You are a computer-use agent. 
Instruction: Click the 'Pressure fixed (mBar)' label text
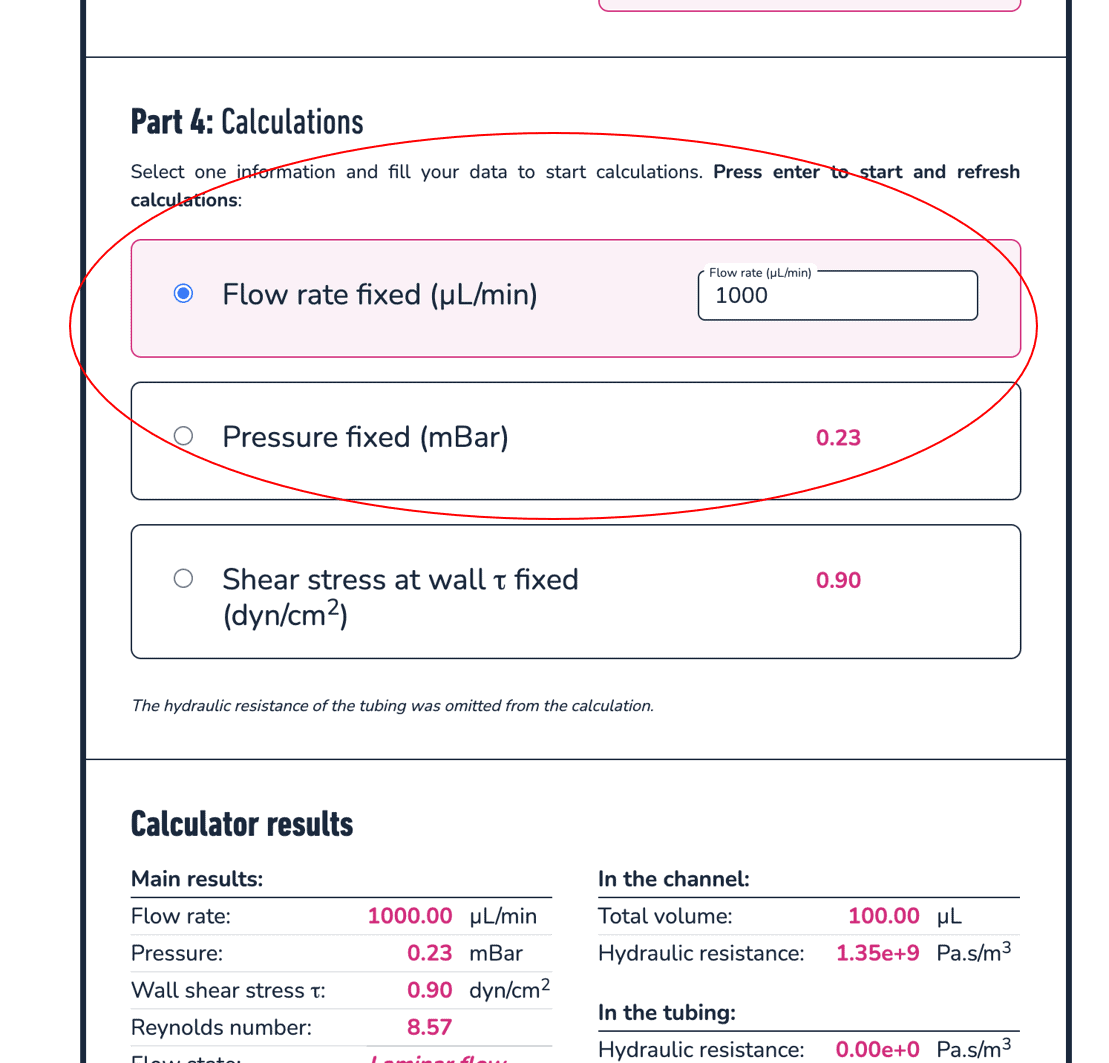pyautogui.click(x=365, y=437)
